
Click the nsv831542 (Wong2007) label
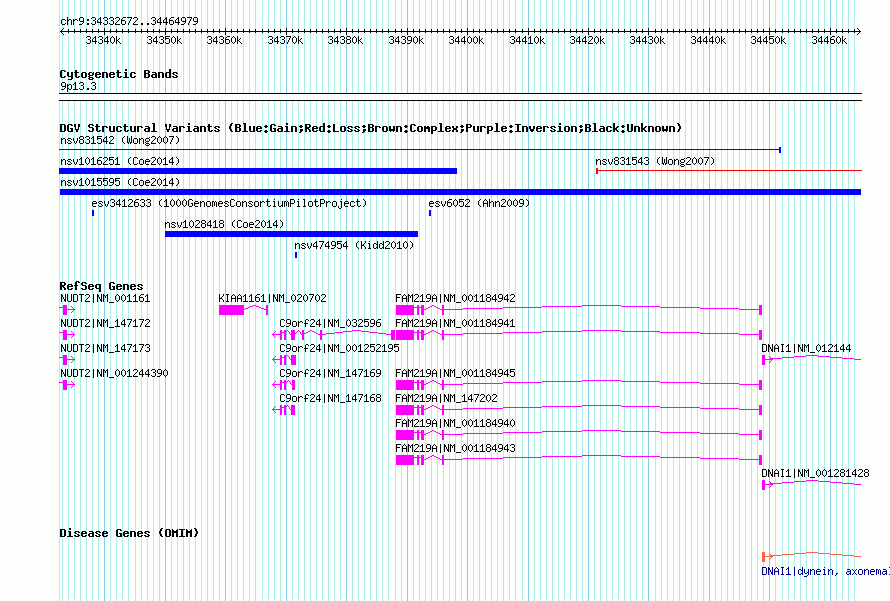(120, 140)
